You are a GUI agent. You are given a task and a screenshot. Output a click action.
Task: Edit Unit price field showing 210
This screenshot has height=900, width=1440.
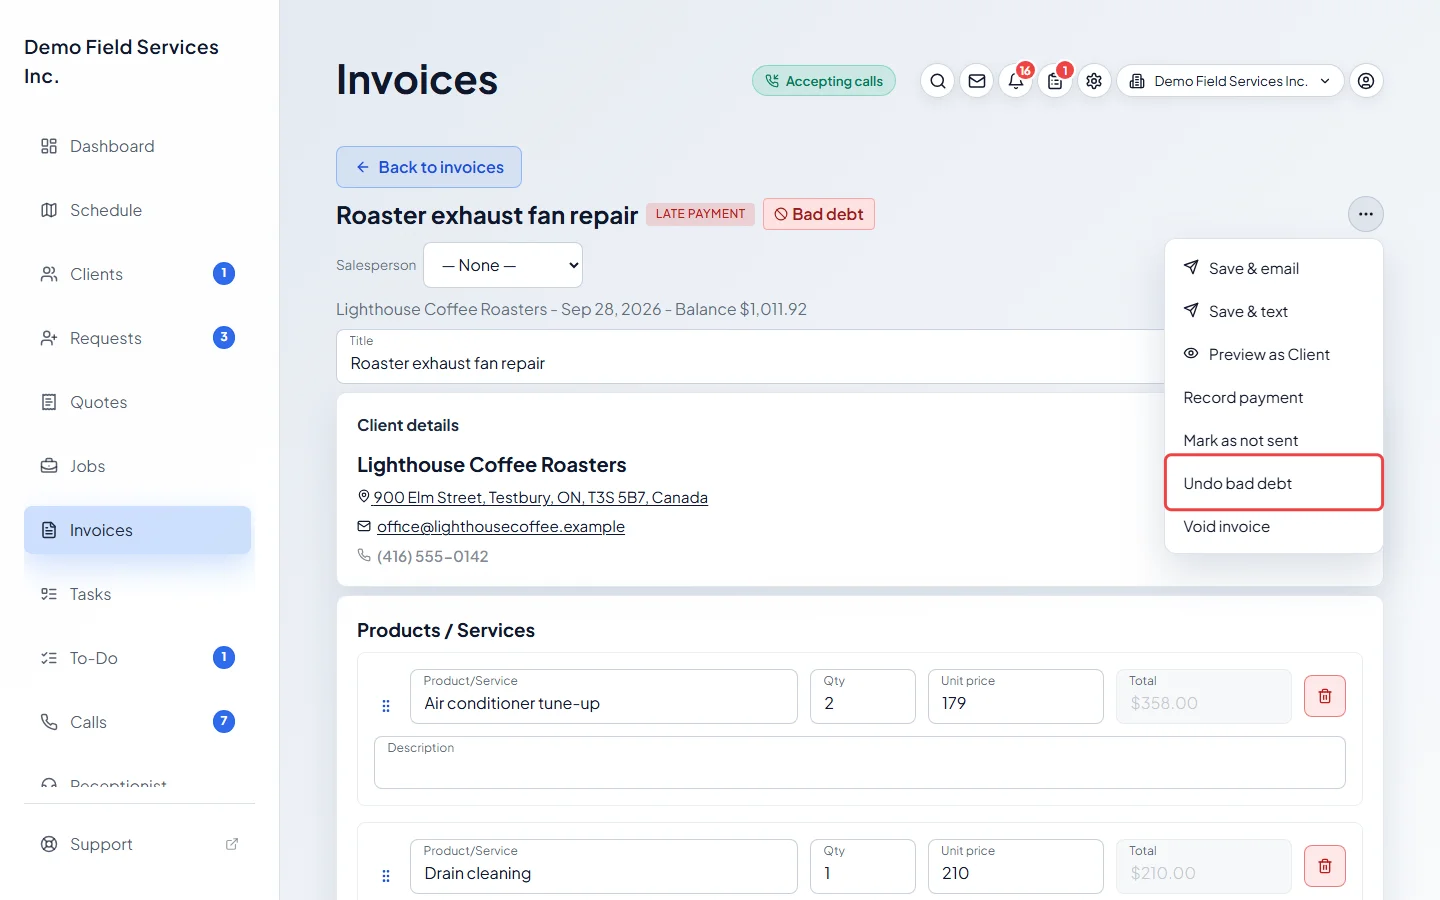1016,866
